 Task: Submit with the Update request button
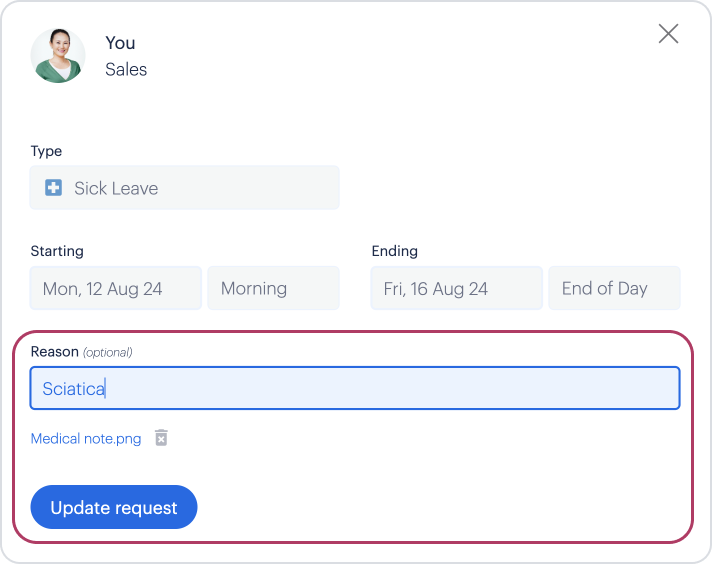[114, 507]
